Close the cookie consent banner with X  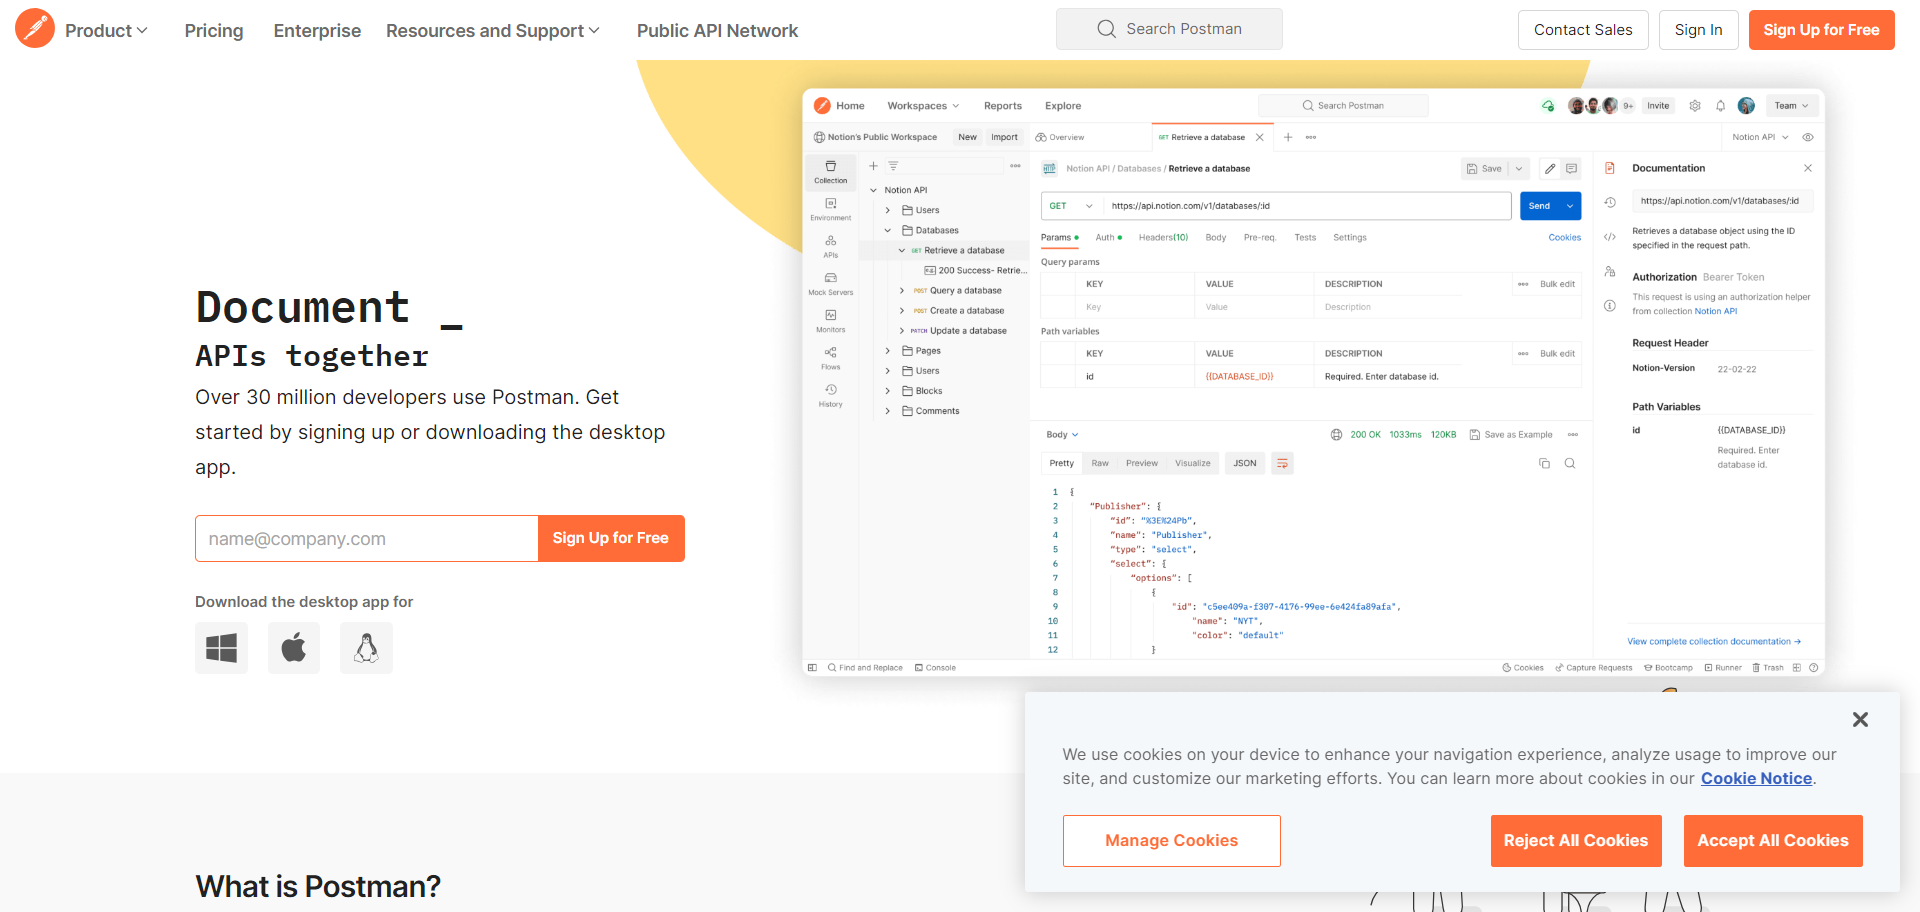point(1860,719)
